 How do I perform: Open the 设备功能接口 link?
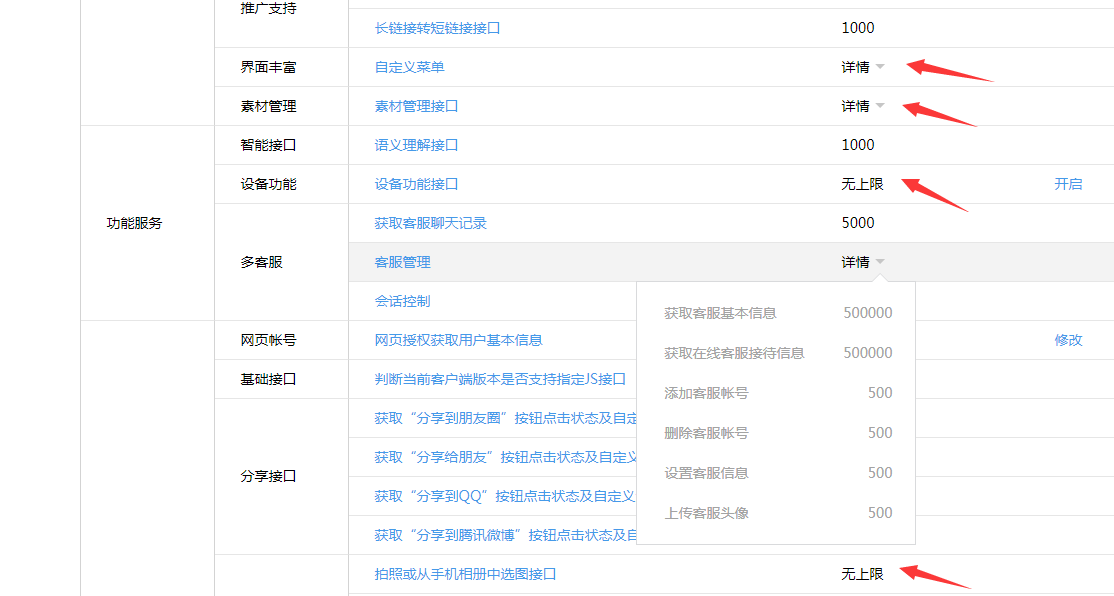click(416, 184)
